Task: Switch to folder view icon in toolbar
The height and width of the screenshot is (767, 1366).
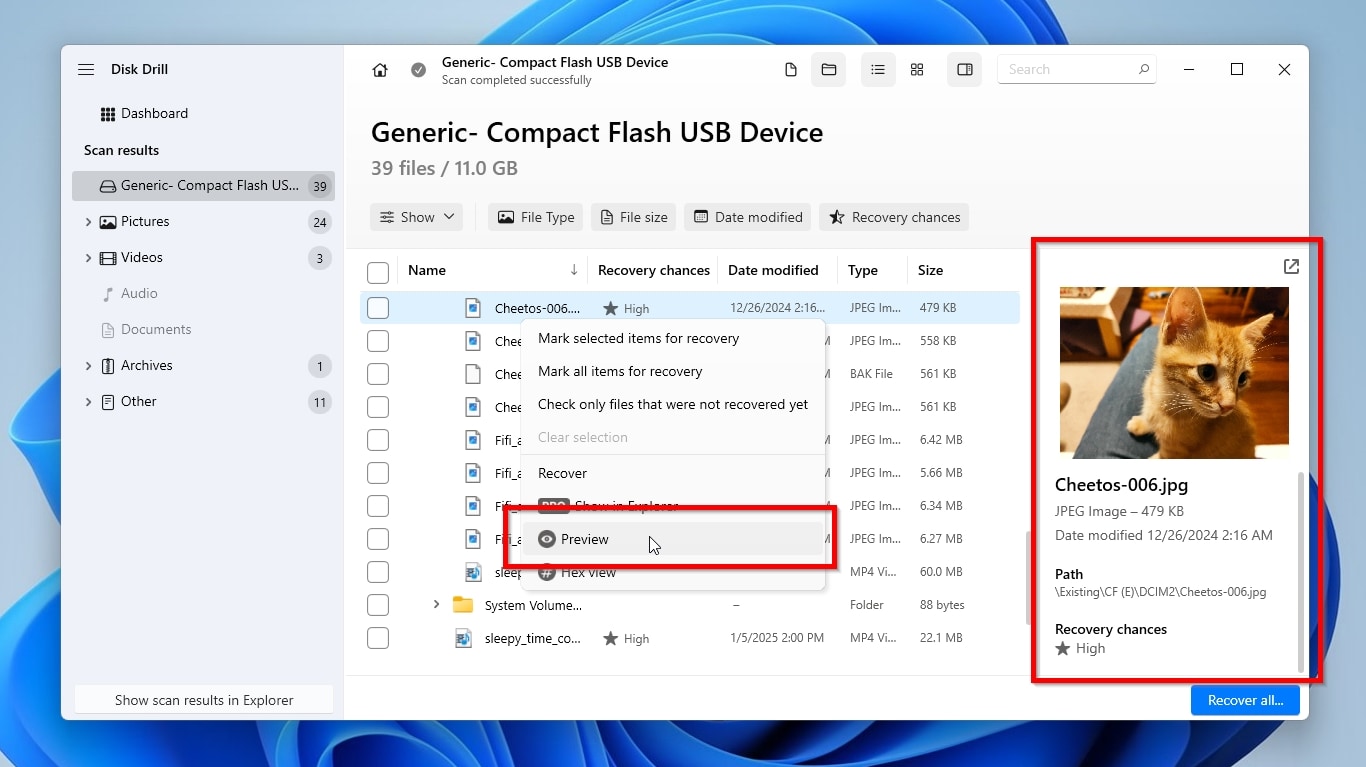Action: [829, 70]
